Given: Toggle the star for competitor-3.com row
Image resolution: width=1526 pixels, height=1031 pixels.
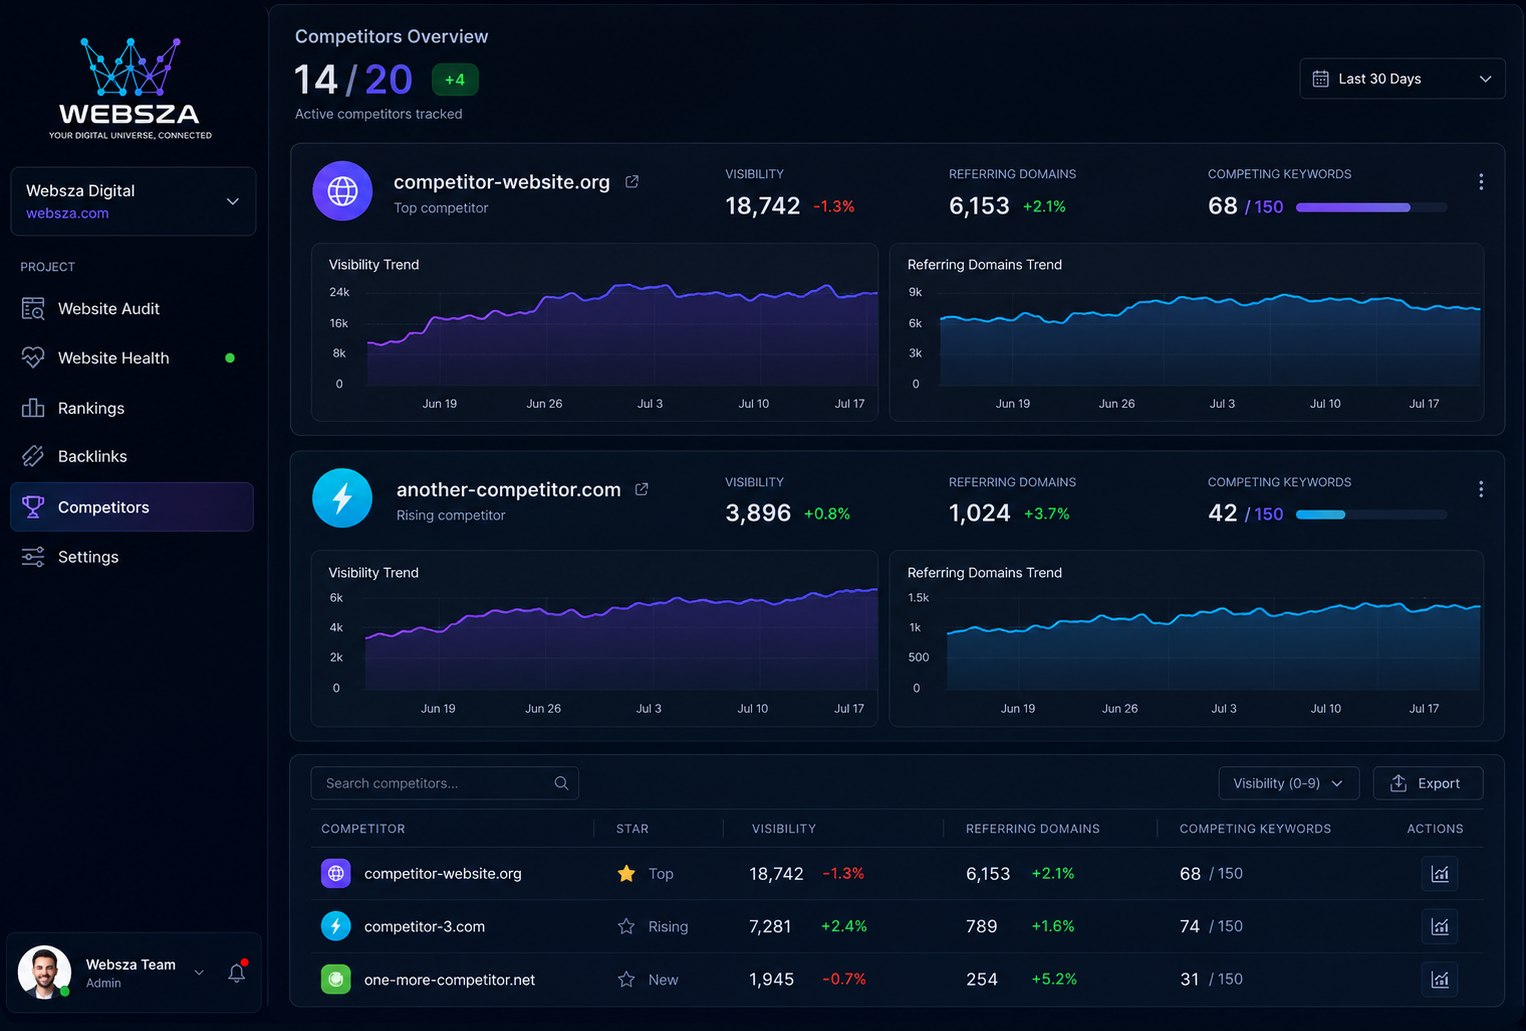Looking at the screenshot, I should coord(626,927).
